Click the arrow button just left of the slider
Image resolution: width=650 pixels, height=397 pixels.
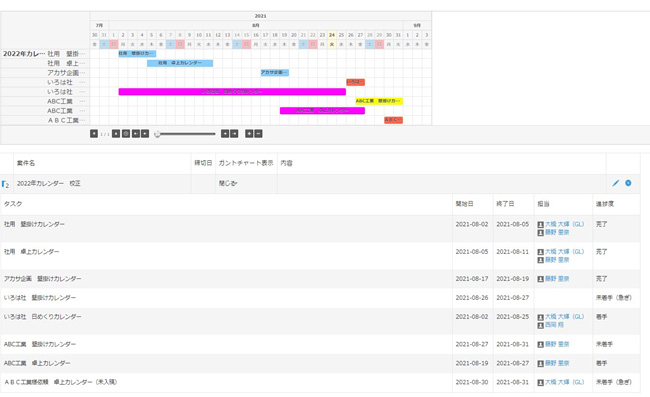pos(145,134)
